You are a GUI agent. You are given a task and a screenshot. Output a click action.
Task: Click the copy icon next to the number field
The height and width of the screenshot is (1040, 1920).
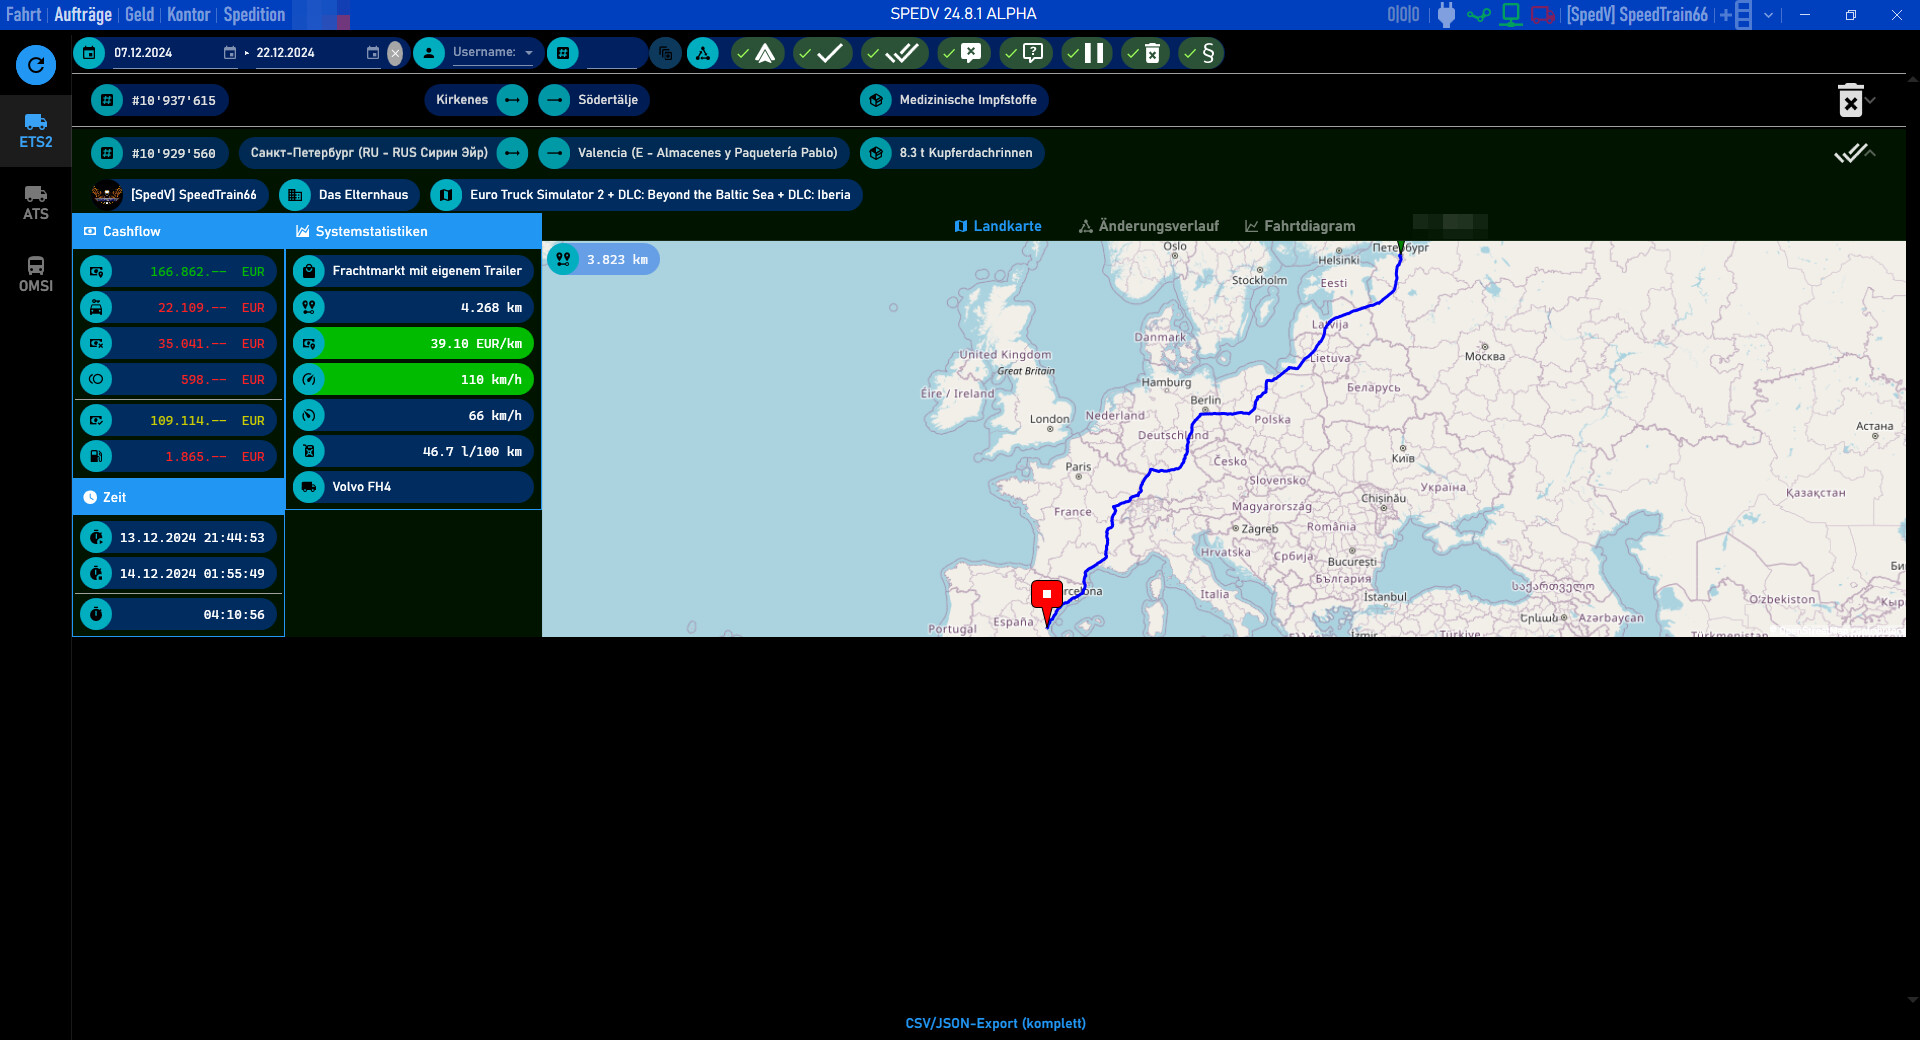pyautogui.click(x=665, y=53)
